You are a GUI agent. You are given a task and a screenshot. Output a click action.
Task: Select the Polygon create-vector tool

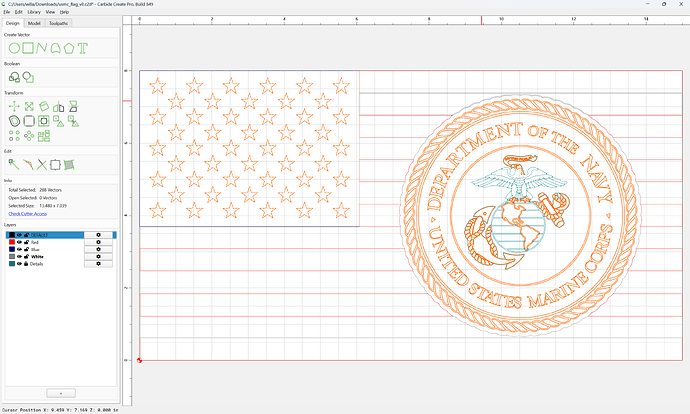(69, 48)
